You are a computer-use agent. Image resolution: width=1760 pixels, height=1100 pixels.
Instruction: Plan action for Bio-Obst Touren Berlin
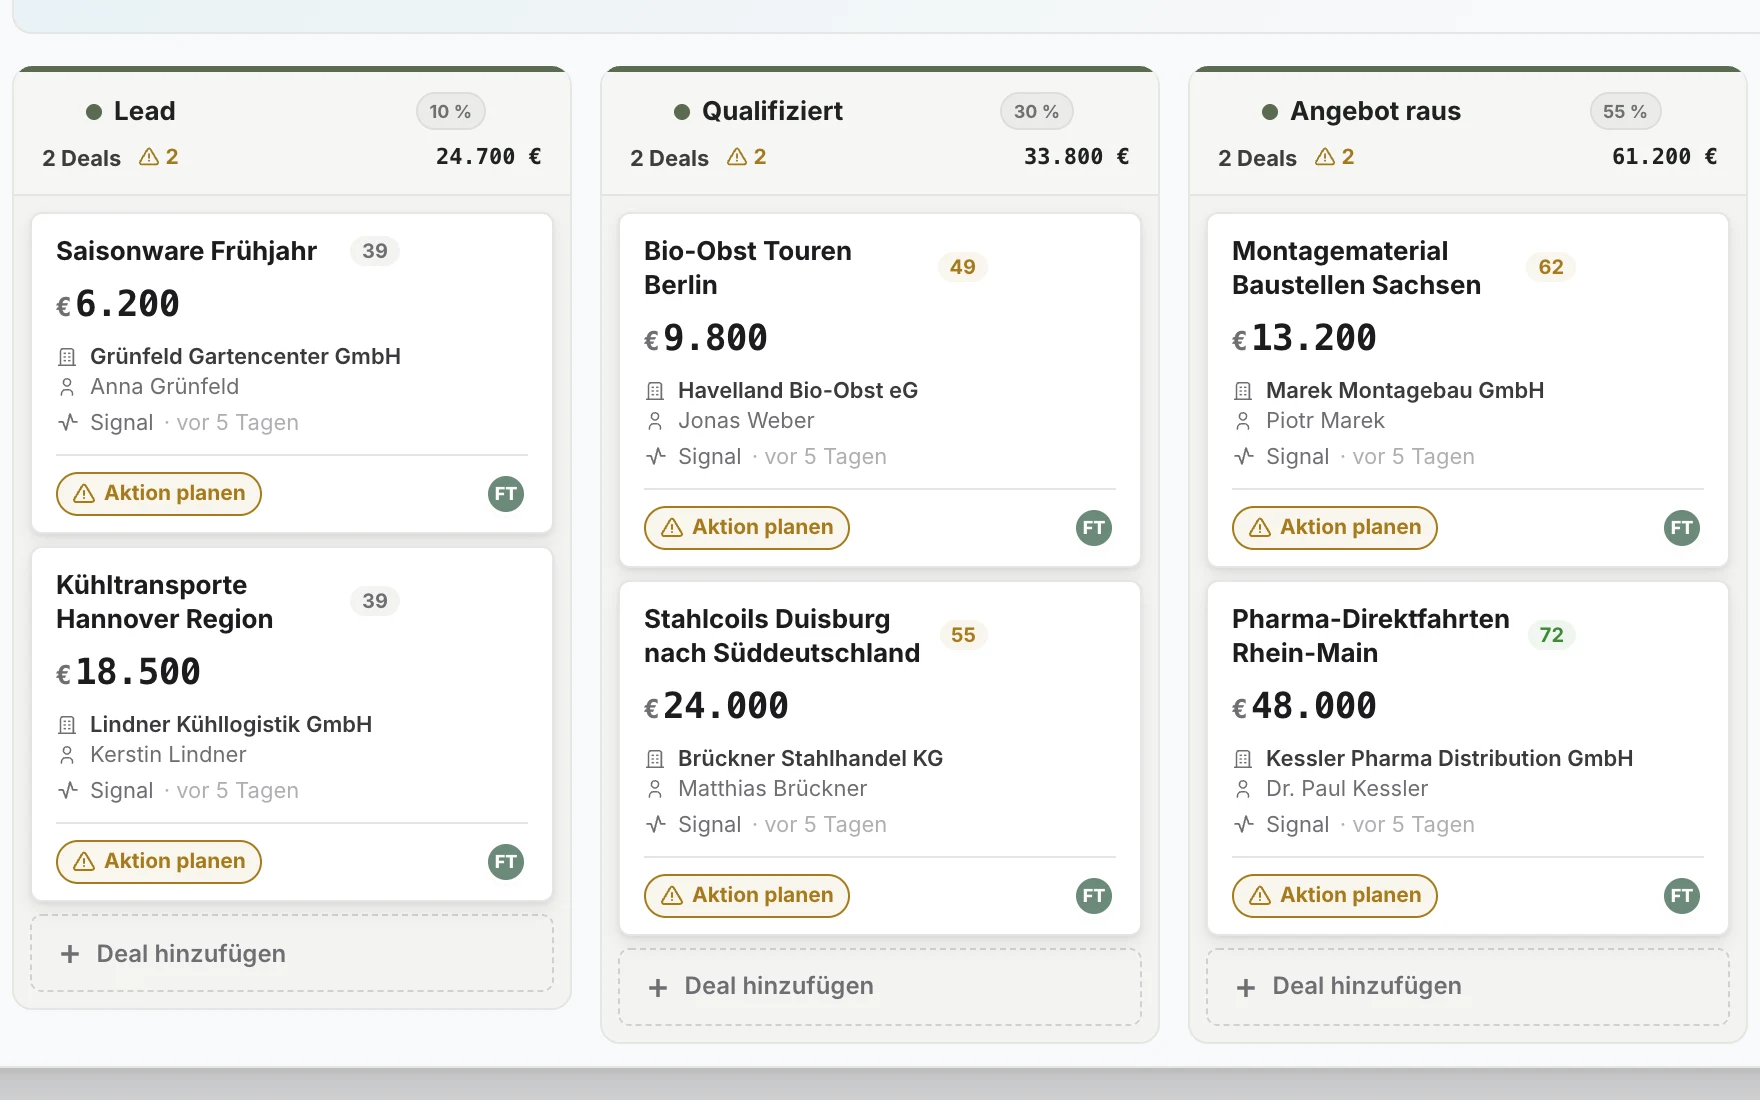pyautogui.click(x=747, y=528)
